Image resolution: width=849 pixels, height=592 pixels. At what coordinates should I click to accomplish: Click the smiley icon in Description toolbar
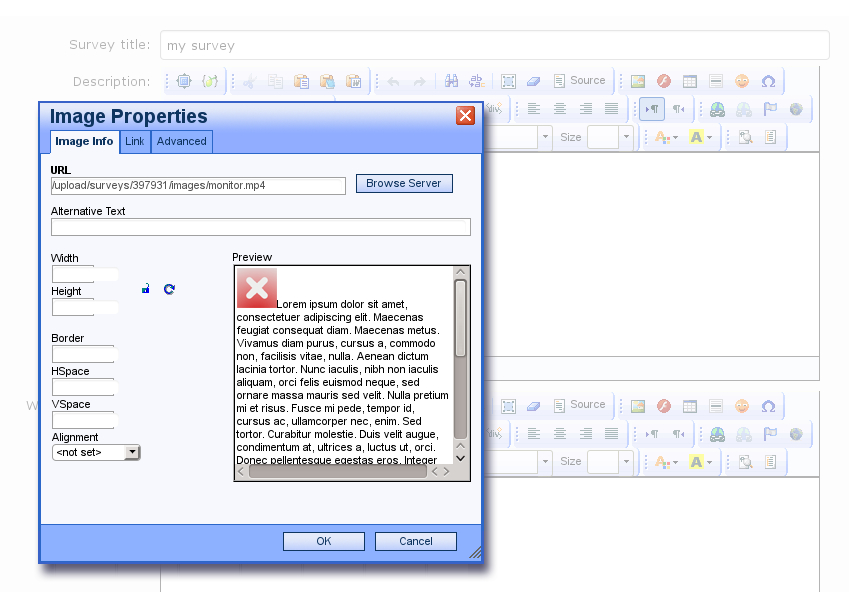point(742,81)
